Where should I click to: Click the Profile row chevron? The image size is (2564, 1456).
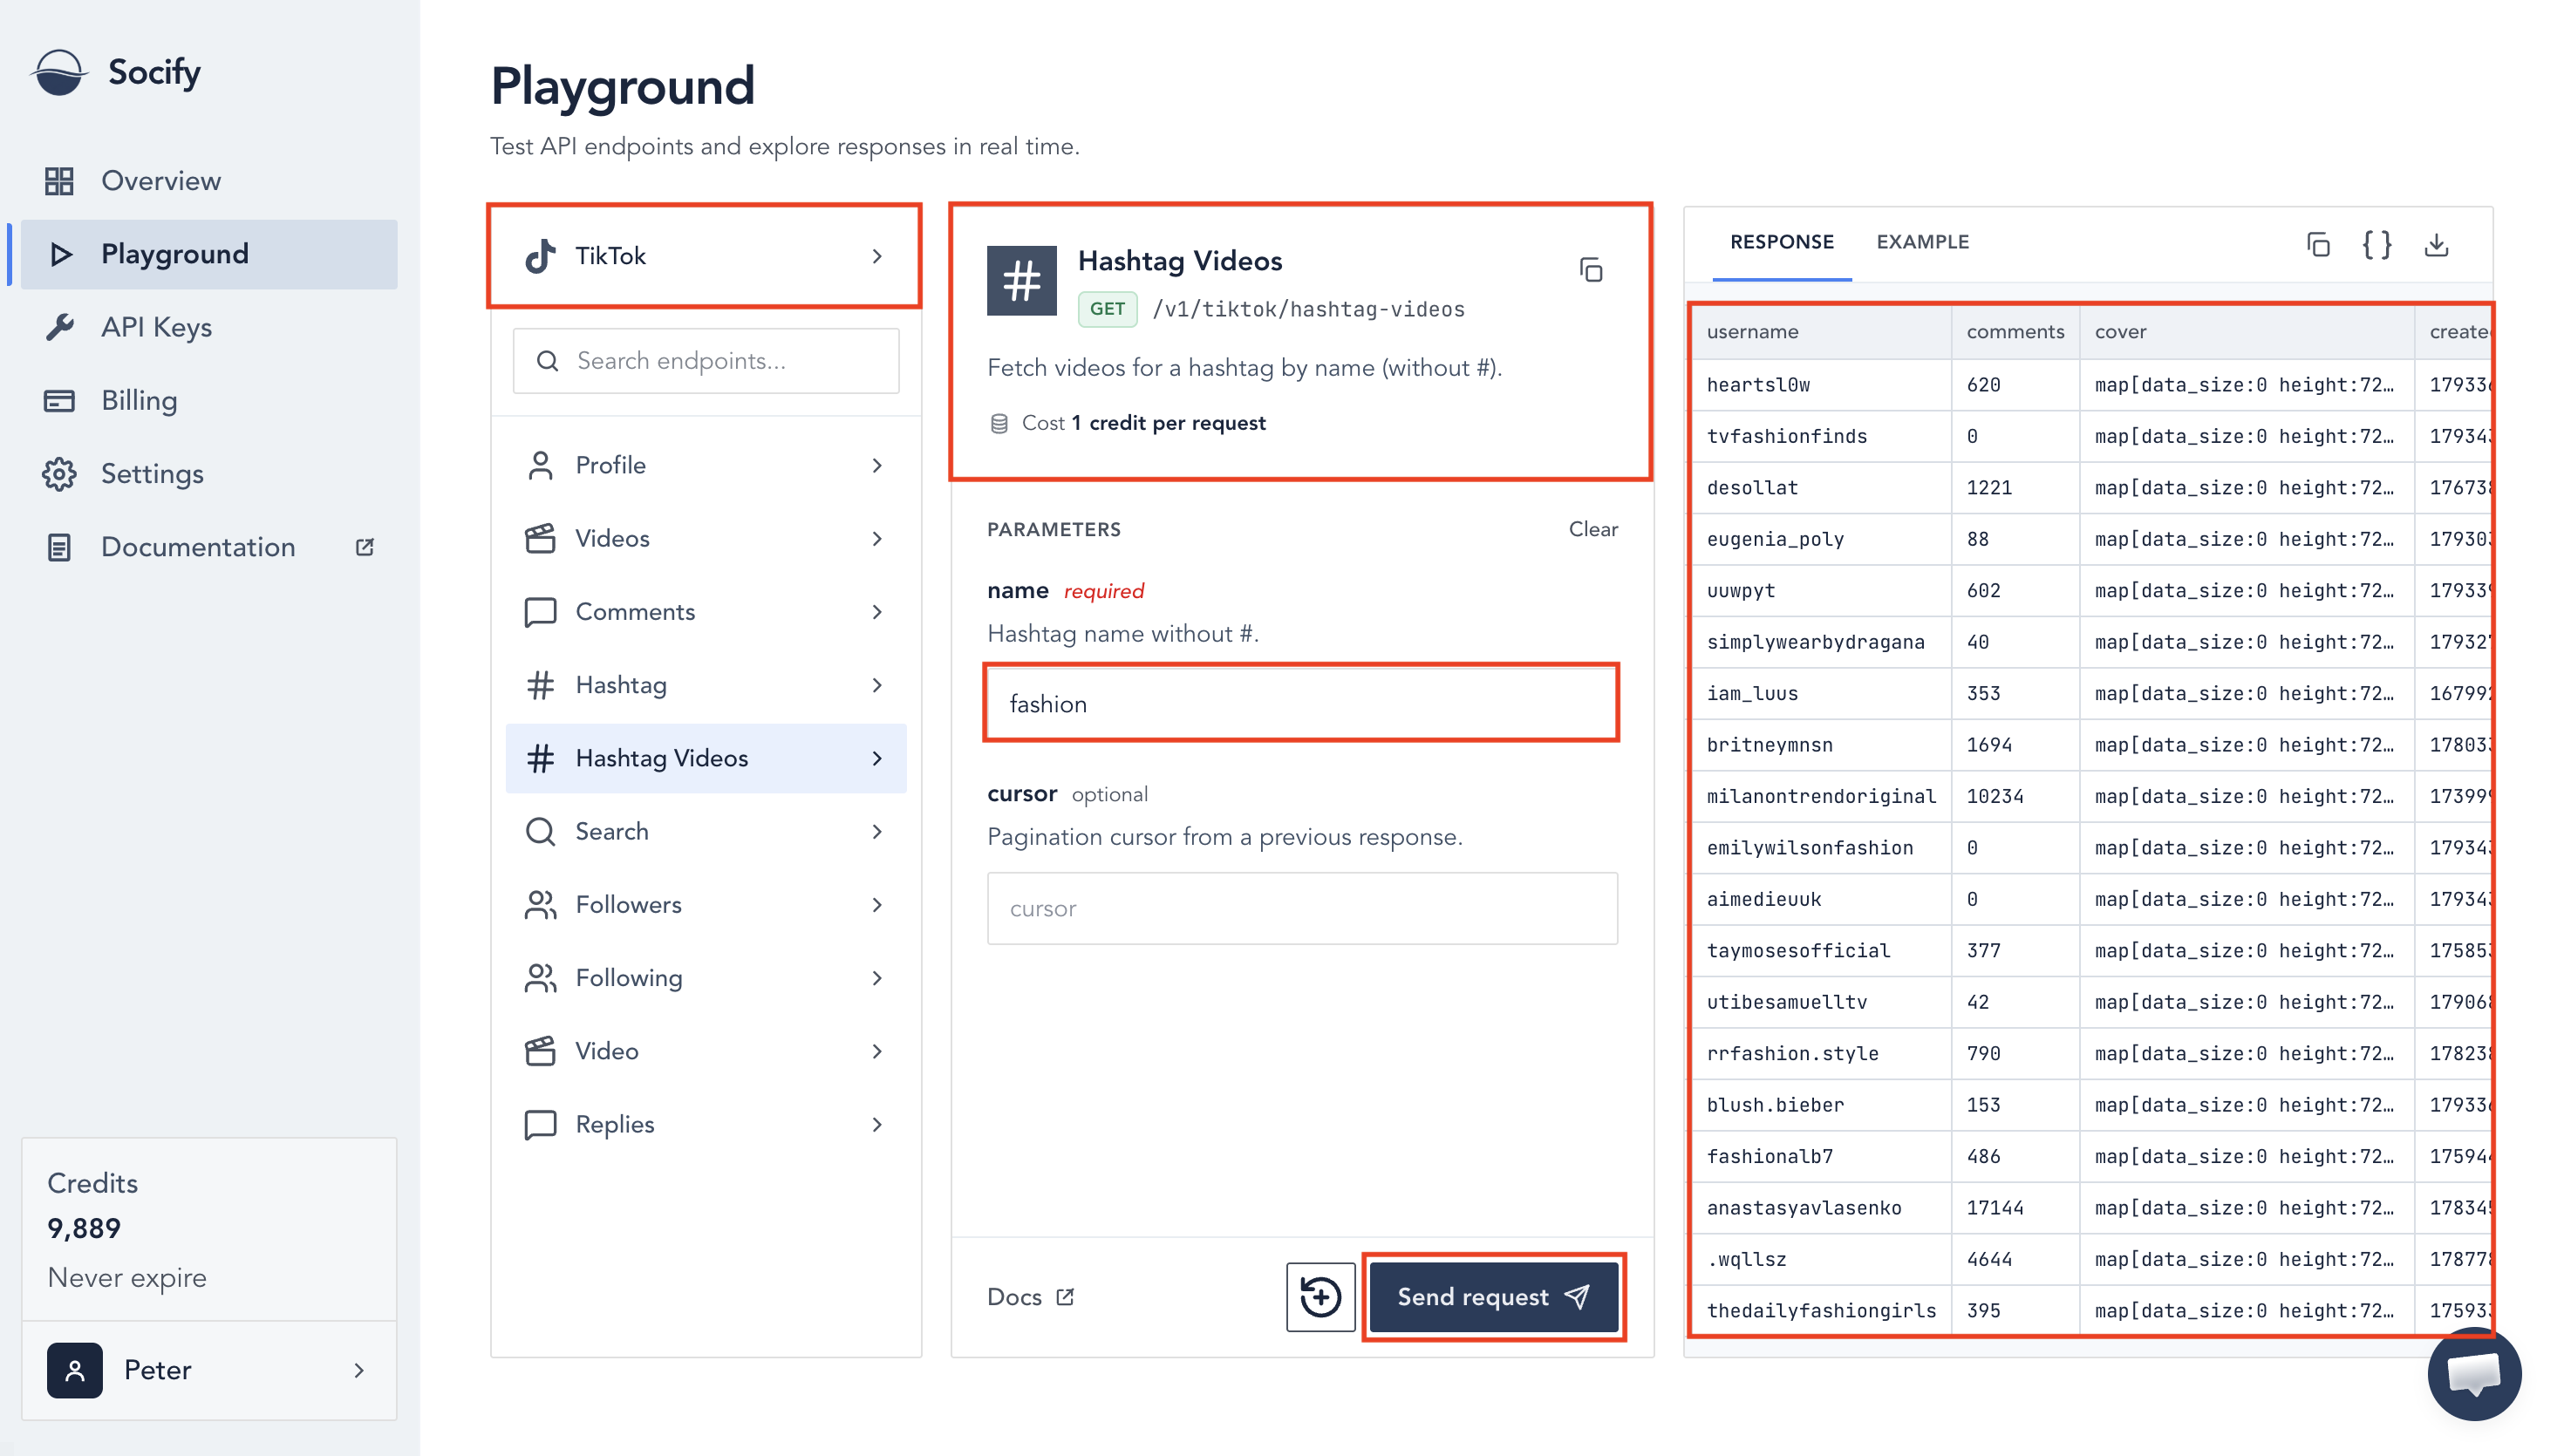click(877, 465)
